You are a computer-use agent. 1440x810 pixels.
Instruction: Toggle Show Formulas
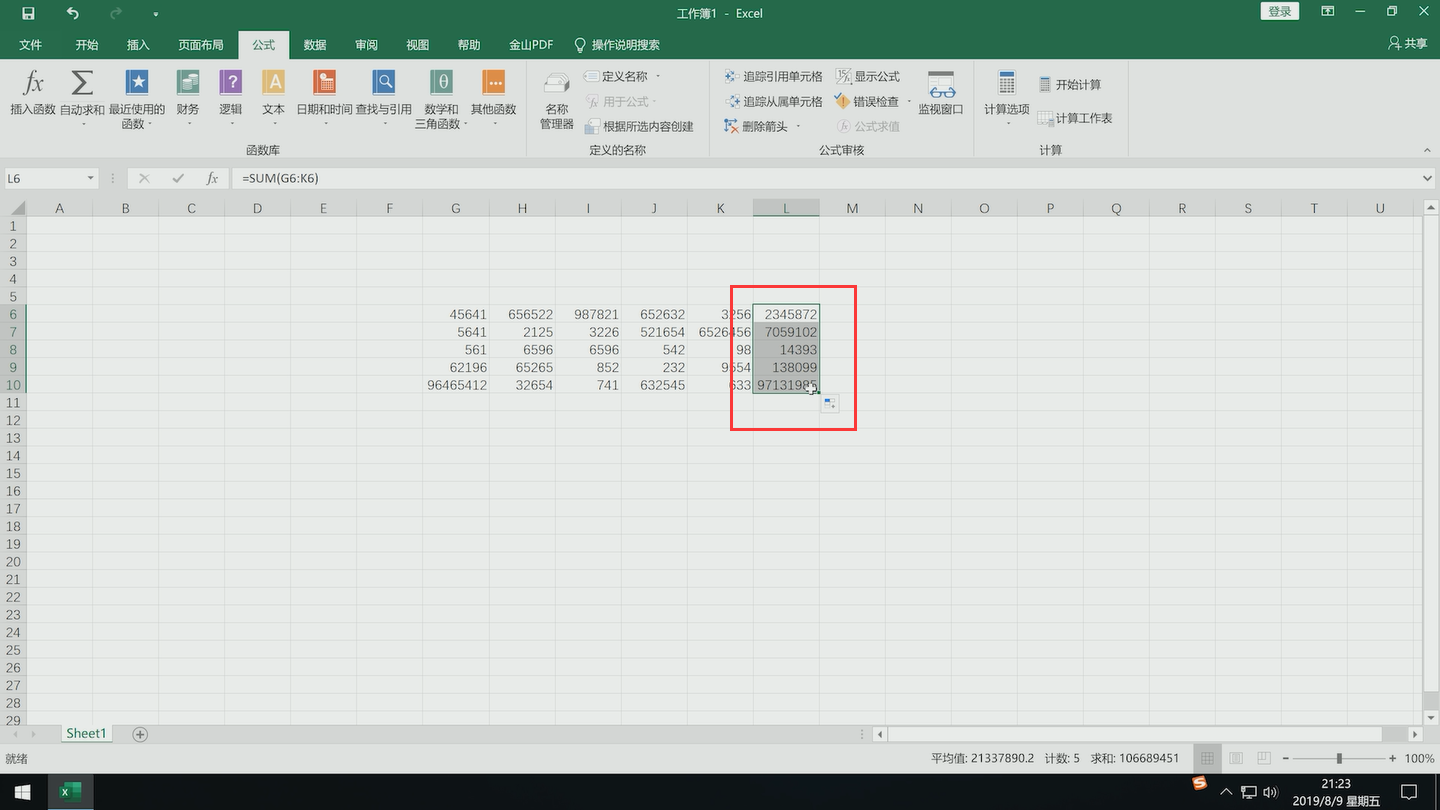click(x=868, y=76)
